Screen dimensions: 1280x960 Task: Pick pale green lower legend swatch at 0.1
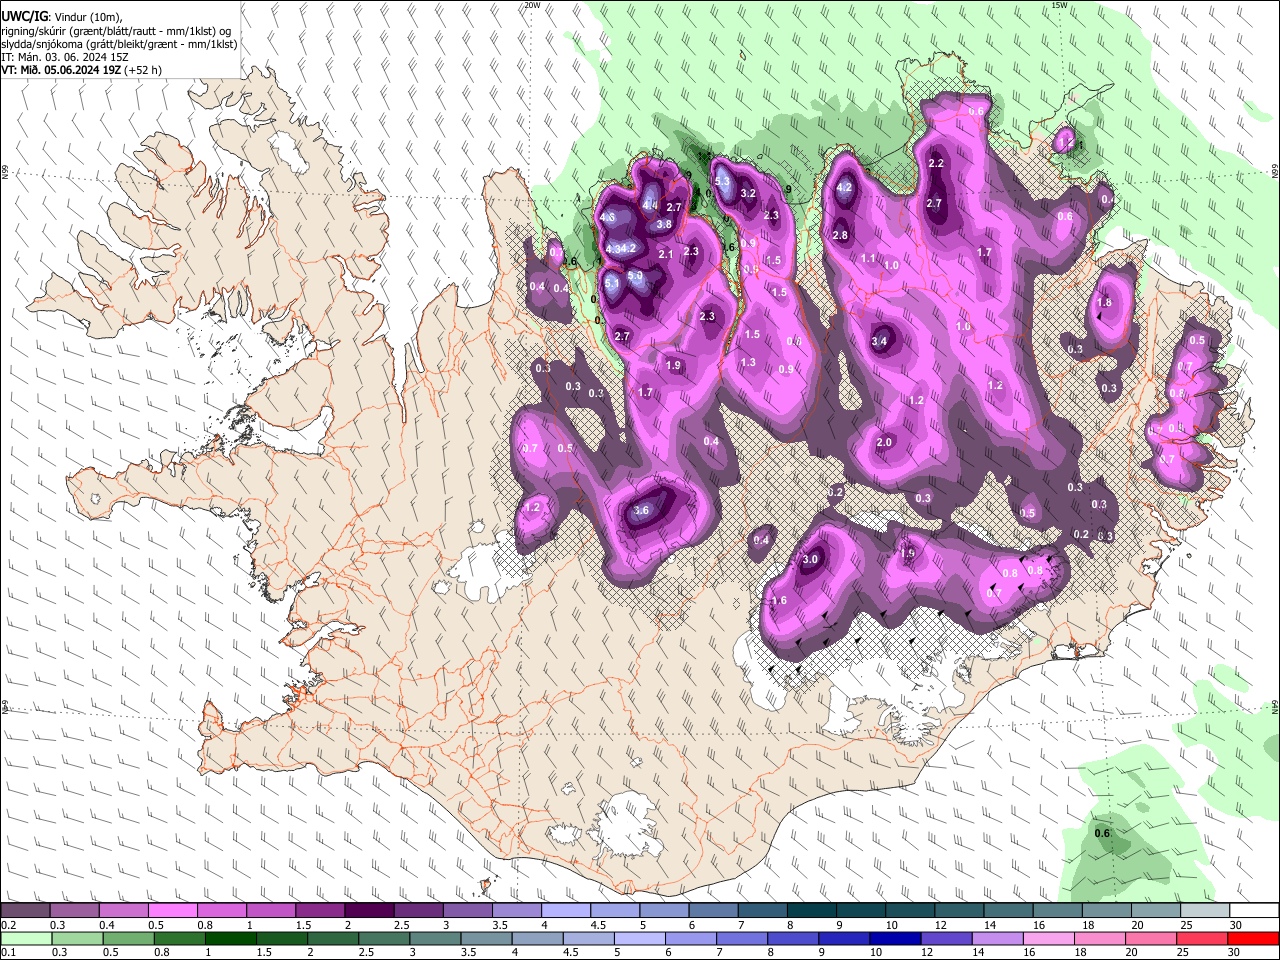pyautogui.click(x=26, y=938)
